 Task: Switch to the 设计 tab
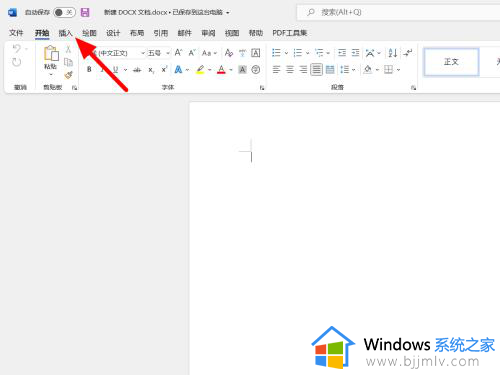[113, 33]
